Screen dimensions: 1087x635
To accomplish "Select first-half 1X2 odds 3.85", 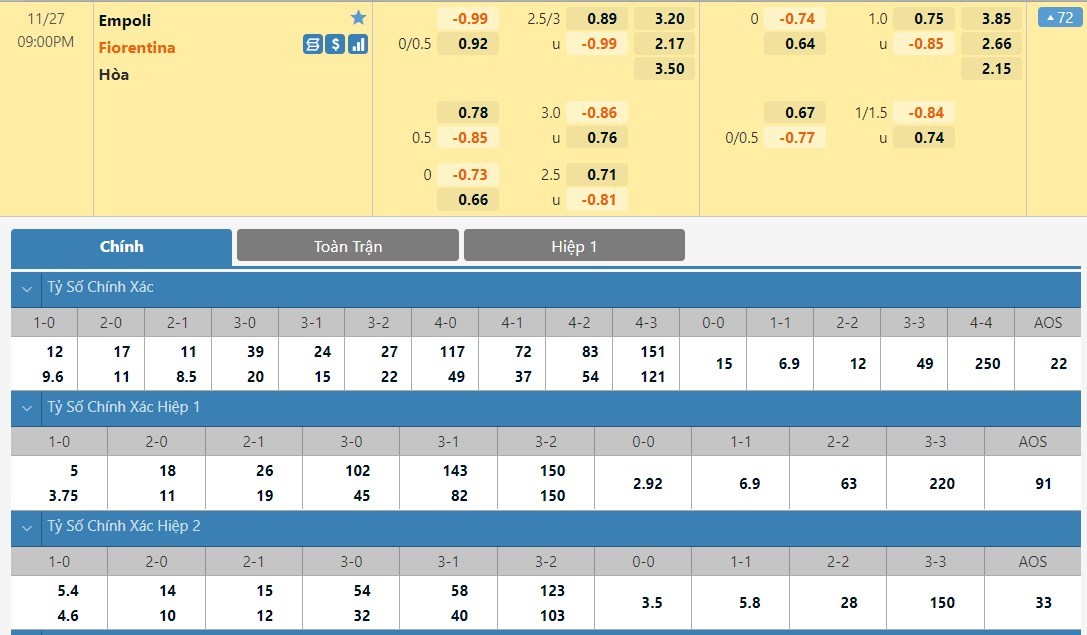I will click(996, 18).
